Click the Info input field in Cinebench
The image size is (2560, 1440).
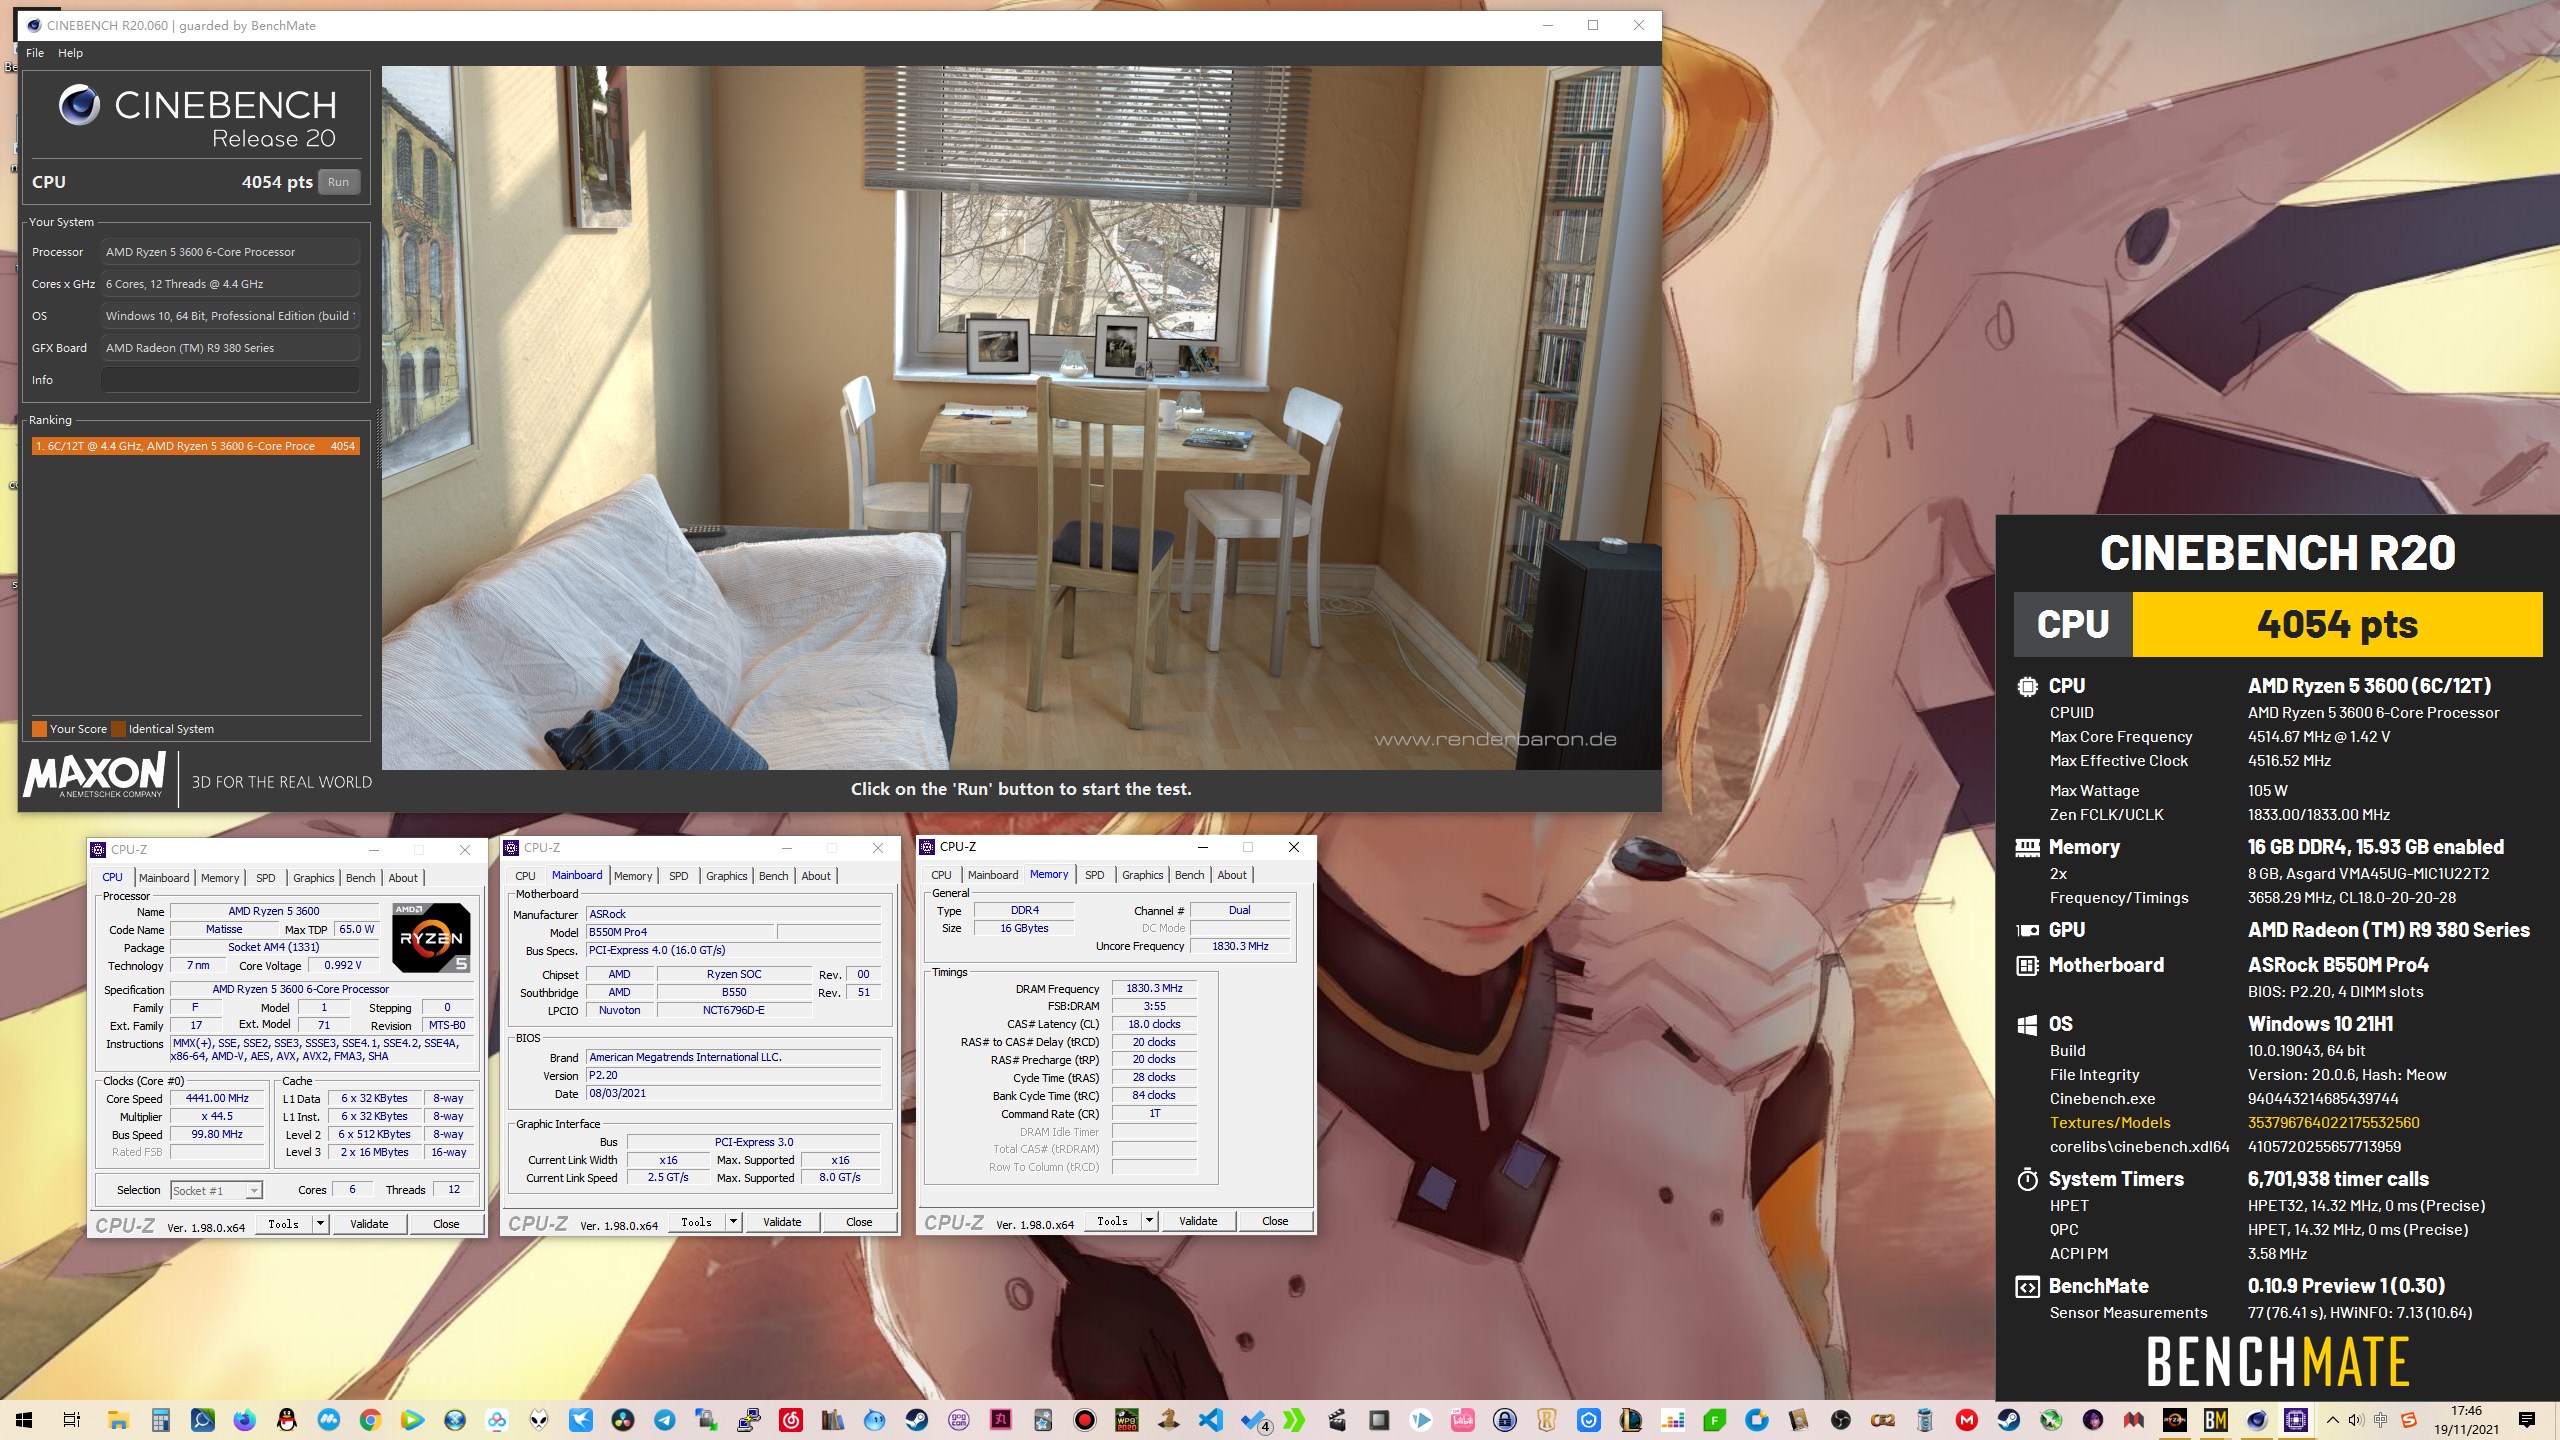(x=230, y=380)
